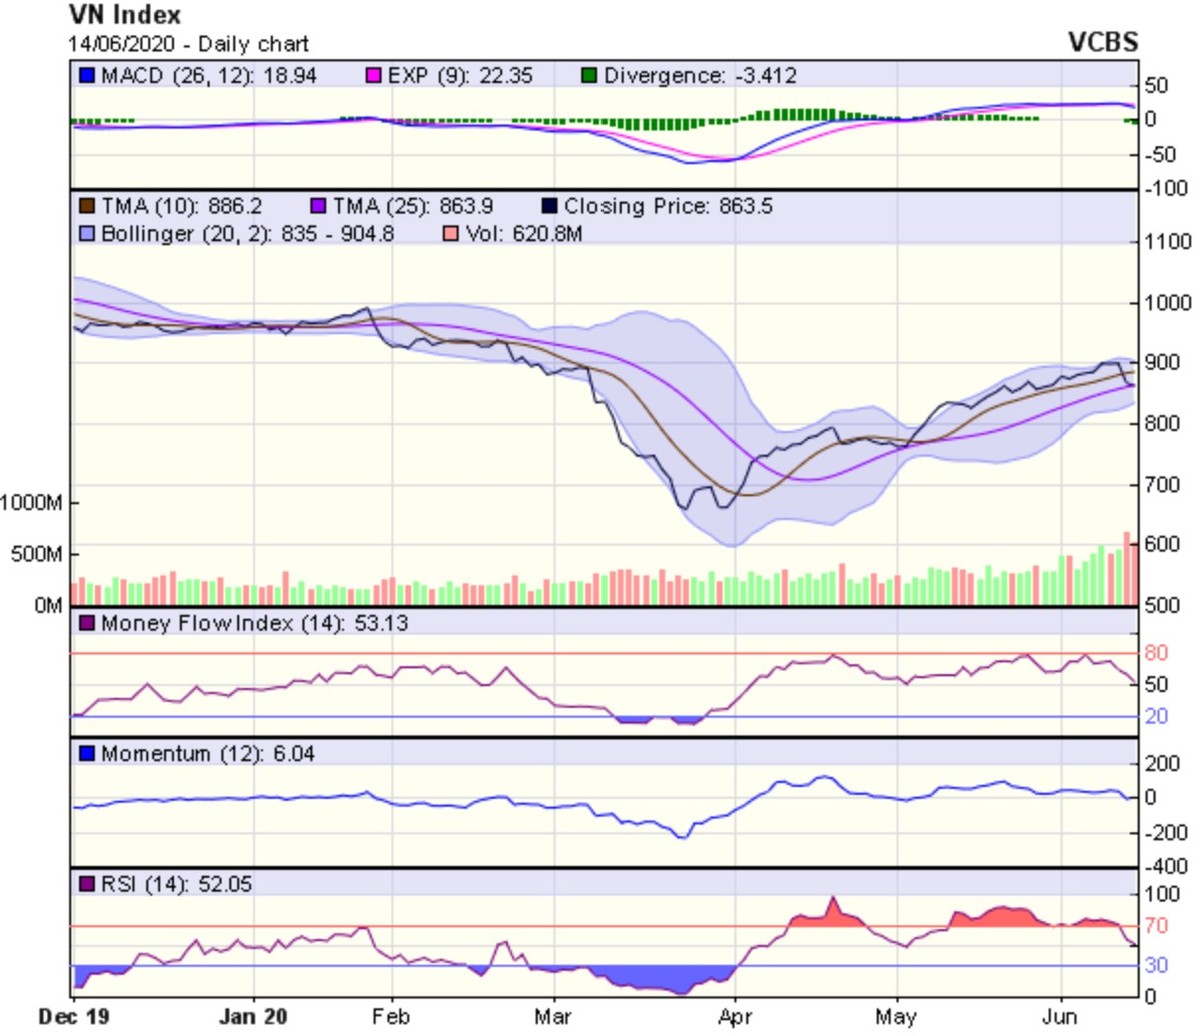Click the purple RSI (14) legend swatch

coord(87,885)
